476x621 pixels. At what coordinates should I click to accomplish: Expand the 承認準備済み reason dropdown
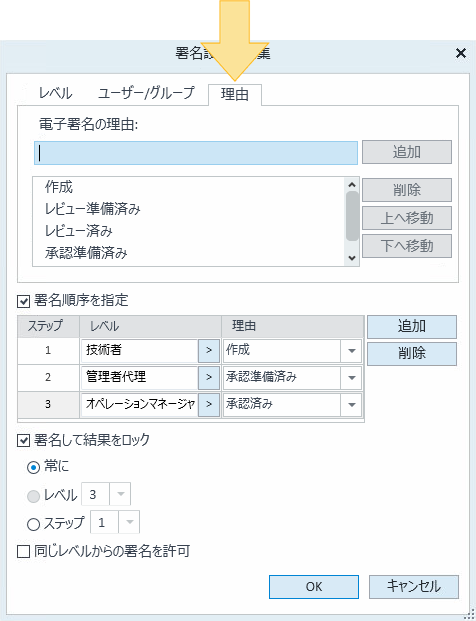coord(351,378)
